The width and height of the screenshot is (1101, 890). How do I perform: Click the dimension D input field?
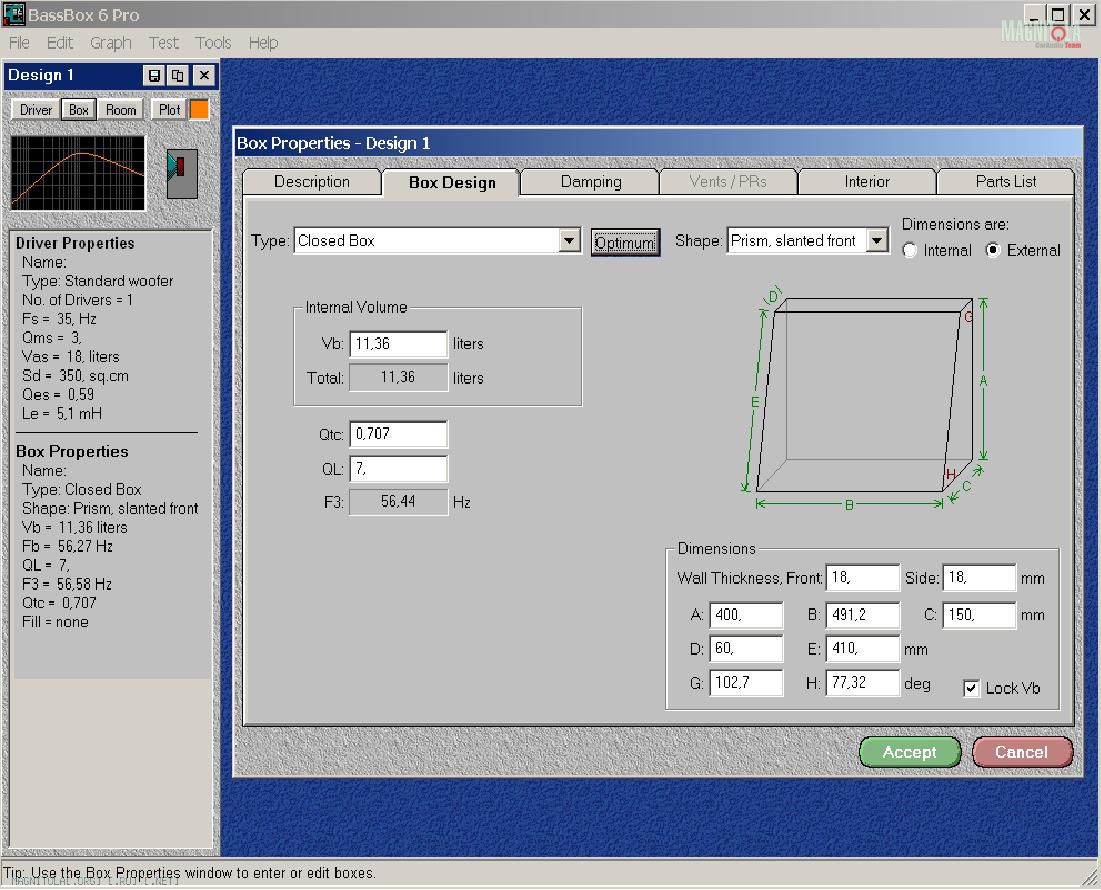(x=746, y=649)
